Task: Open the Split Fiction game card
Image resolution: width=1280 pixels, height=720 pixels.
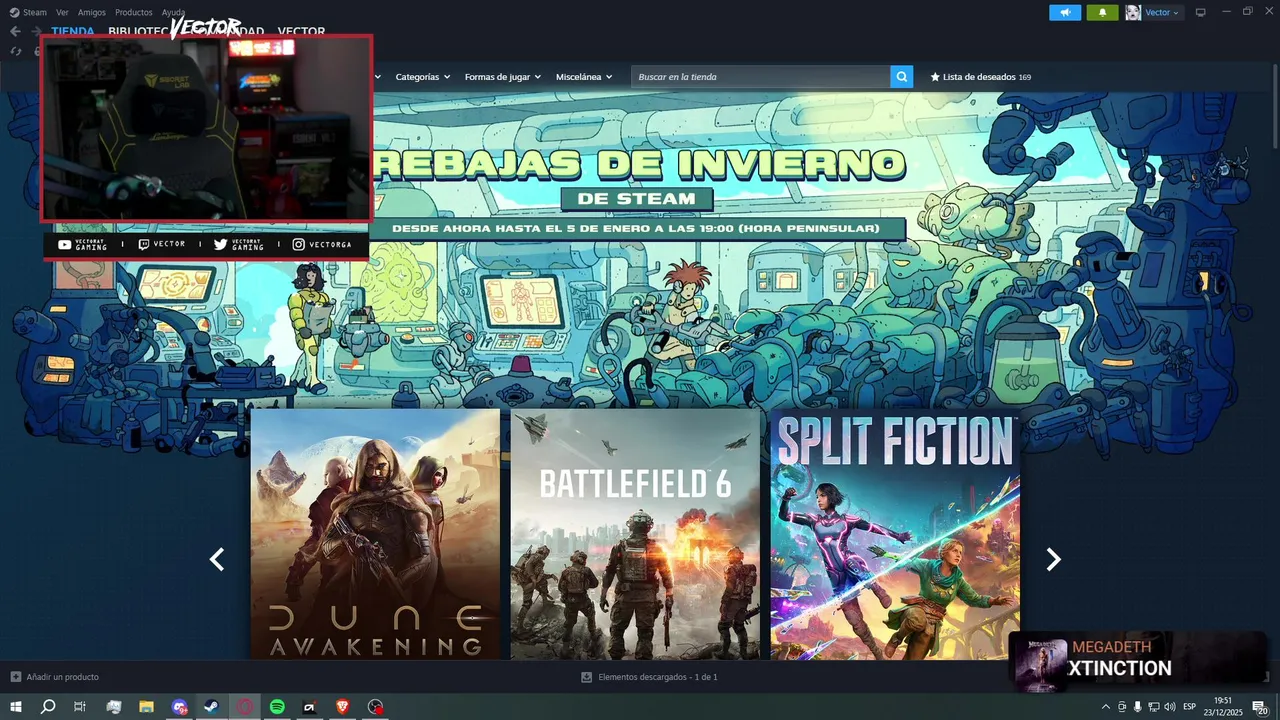Action: point(895,534)
